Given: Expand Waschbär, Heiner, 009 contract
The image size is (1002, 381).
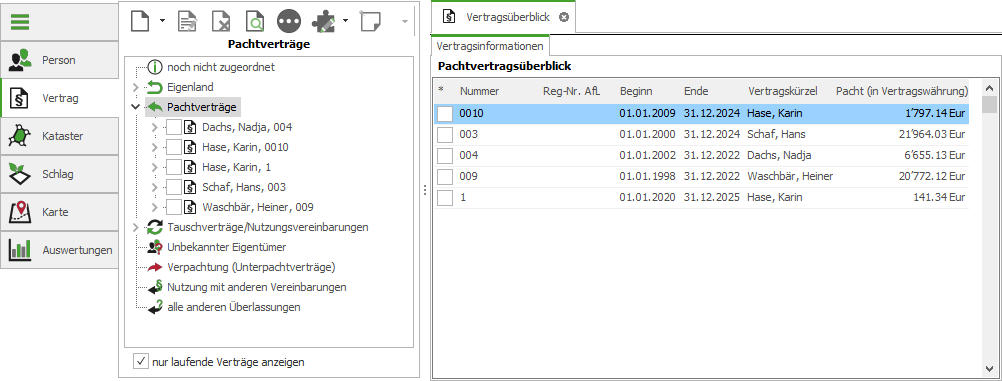Looking at the screenshot, I should click(x=154, y=207).
